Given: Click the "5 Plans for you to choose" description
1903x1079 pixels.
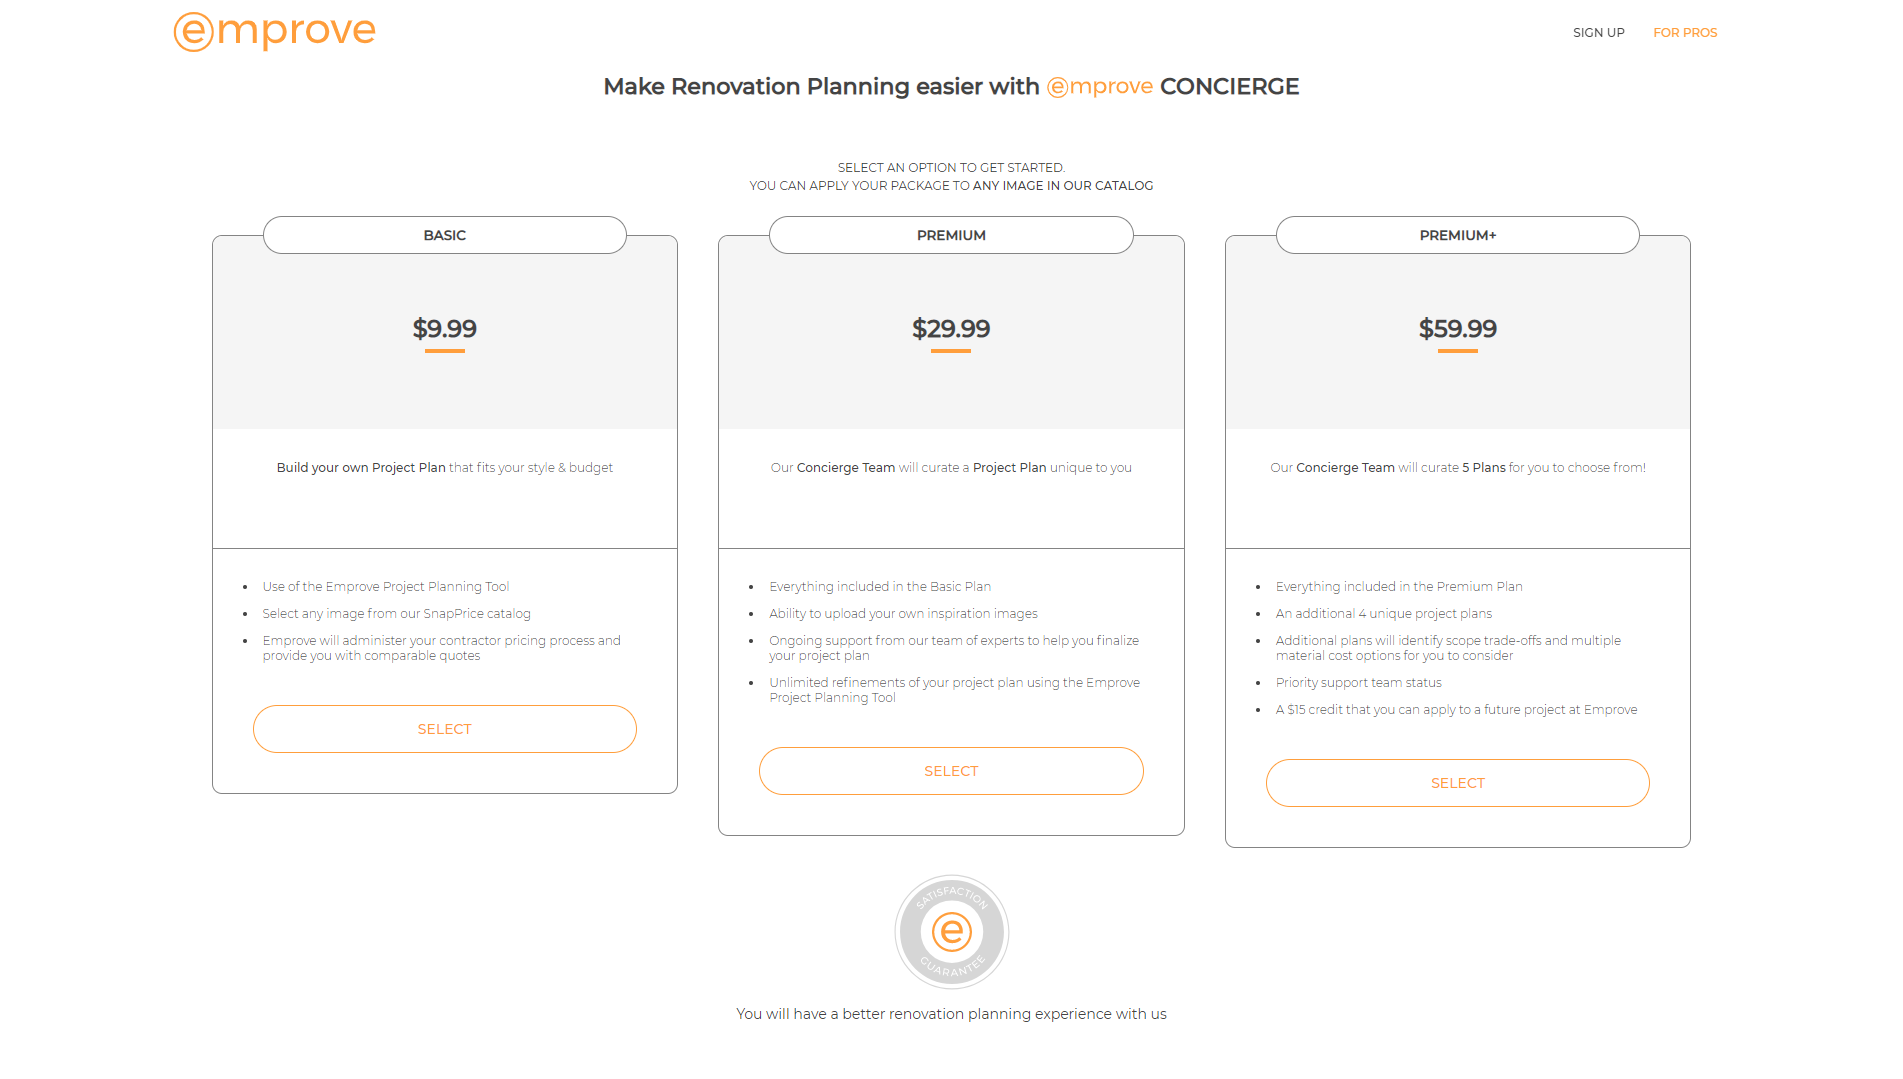Looking at the screenshot, I should (1457, 468).
